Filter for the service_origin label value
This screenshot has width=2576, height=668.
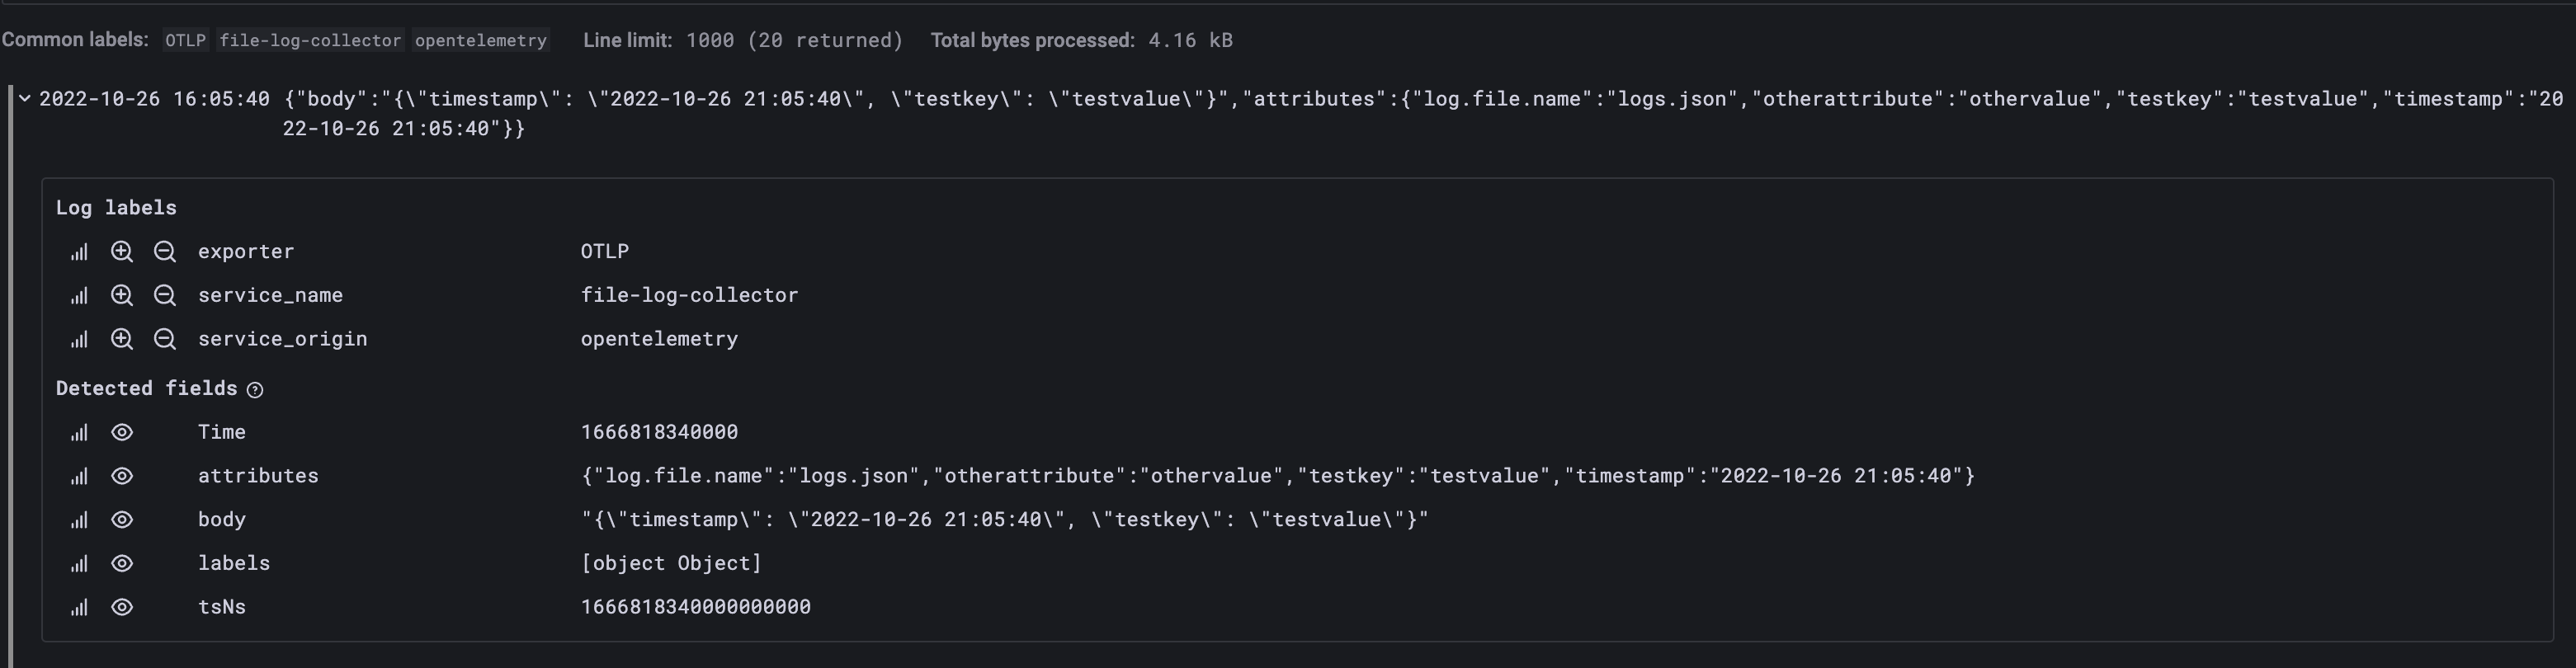click(x=122, y=339)
